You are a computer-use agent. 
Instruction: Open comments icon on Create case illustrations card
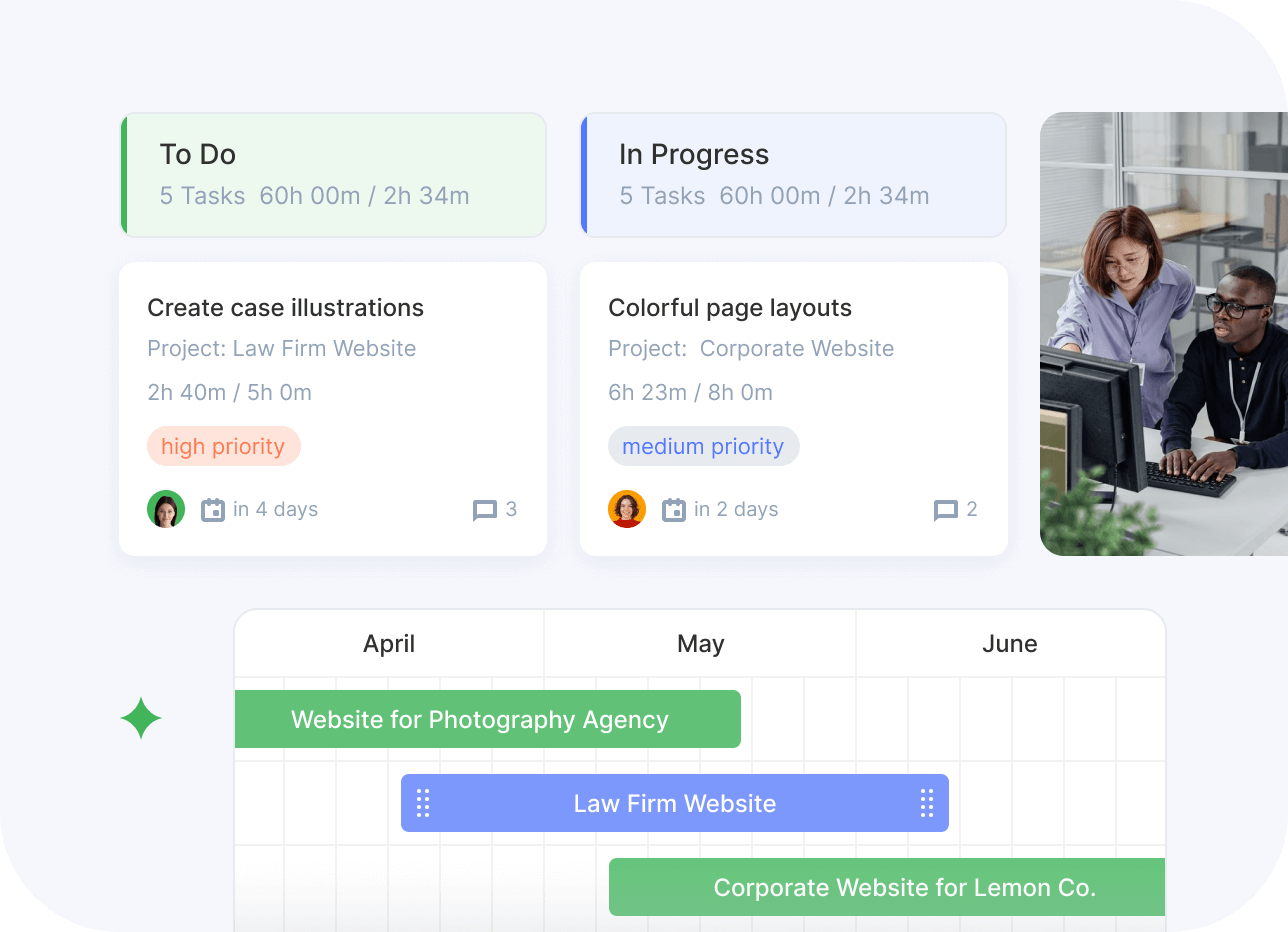pos(485,511)
